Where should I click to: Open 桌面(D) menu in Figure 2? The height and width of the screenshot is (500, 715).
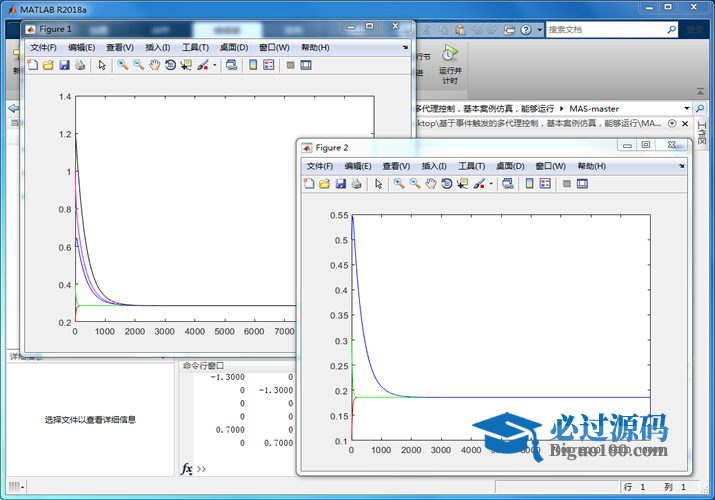click(x=510, y=166)
